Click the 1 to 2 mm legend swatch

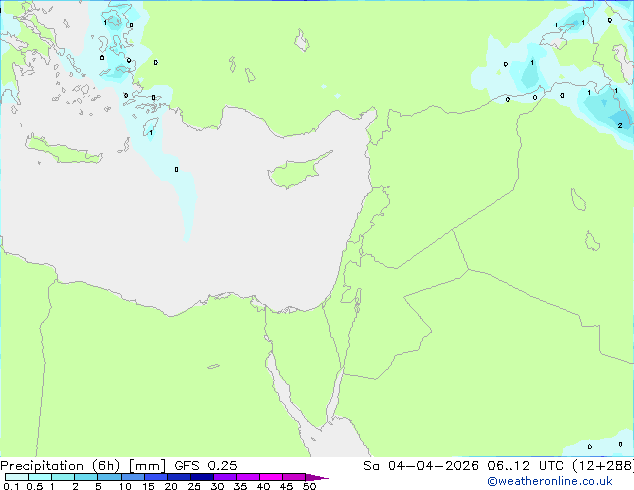click(63, 477)
